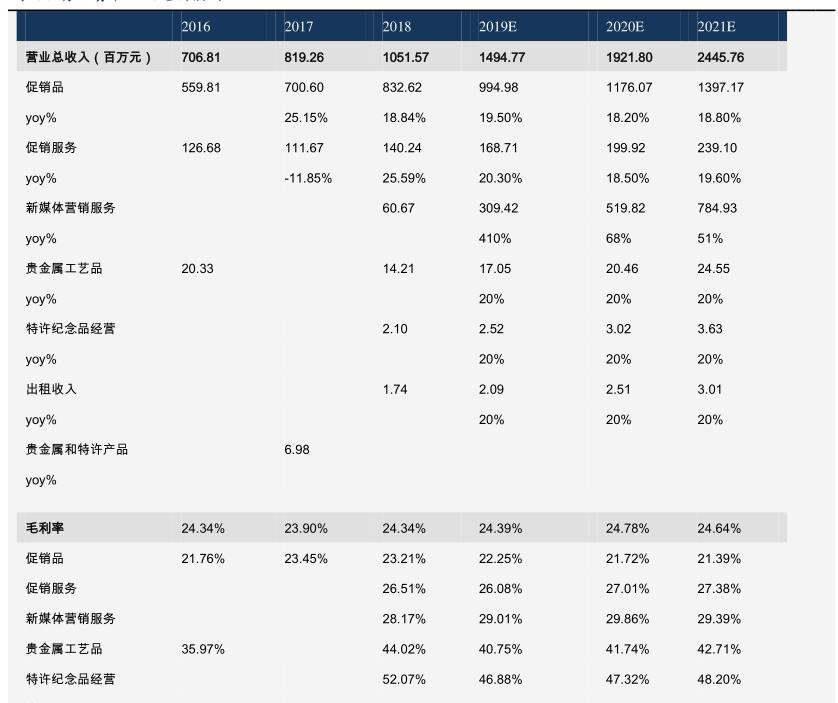The height and width of the screenshot is (703, 838).
Task: Select the 35.97% gross margin cell
Action: tap(203, 649)
